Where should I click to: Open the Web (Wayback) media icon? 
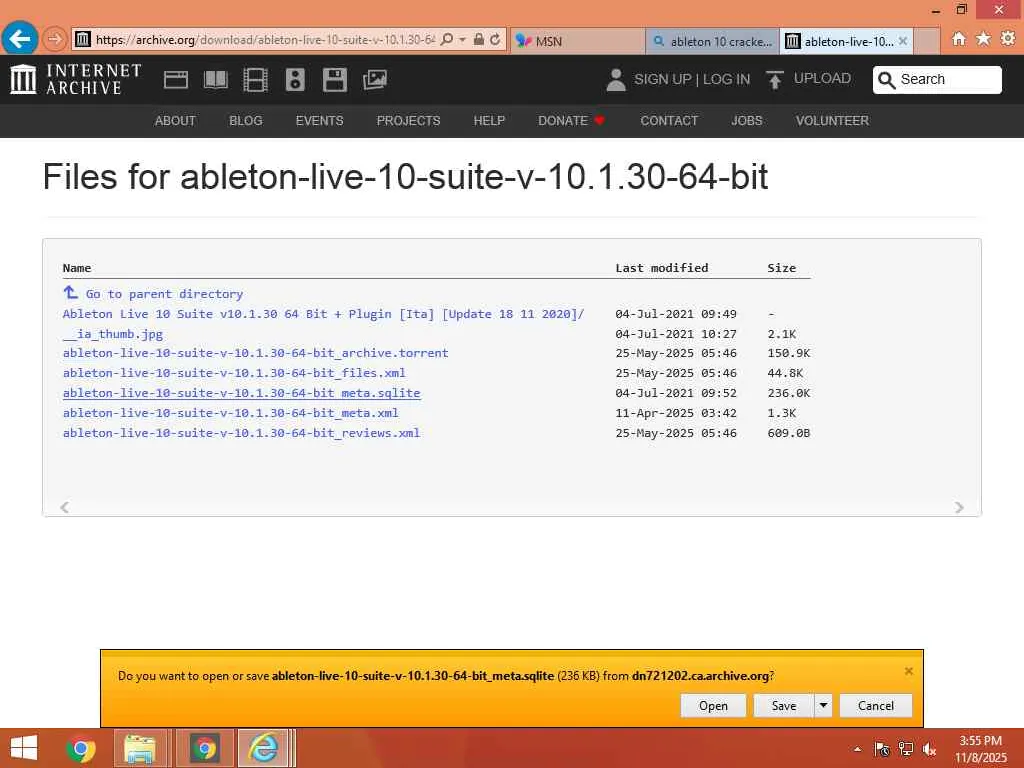[176, 80]
